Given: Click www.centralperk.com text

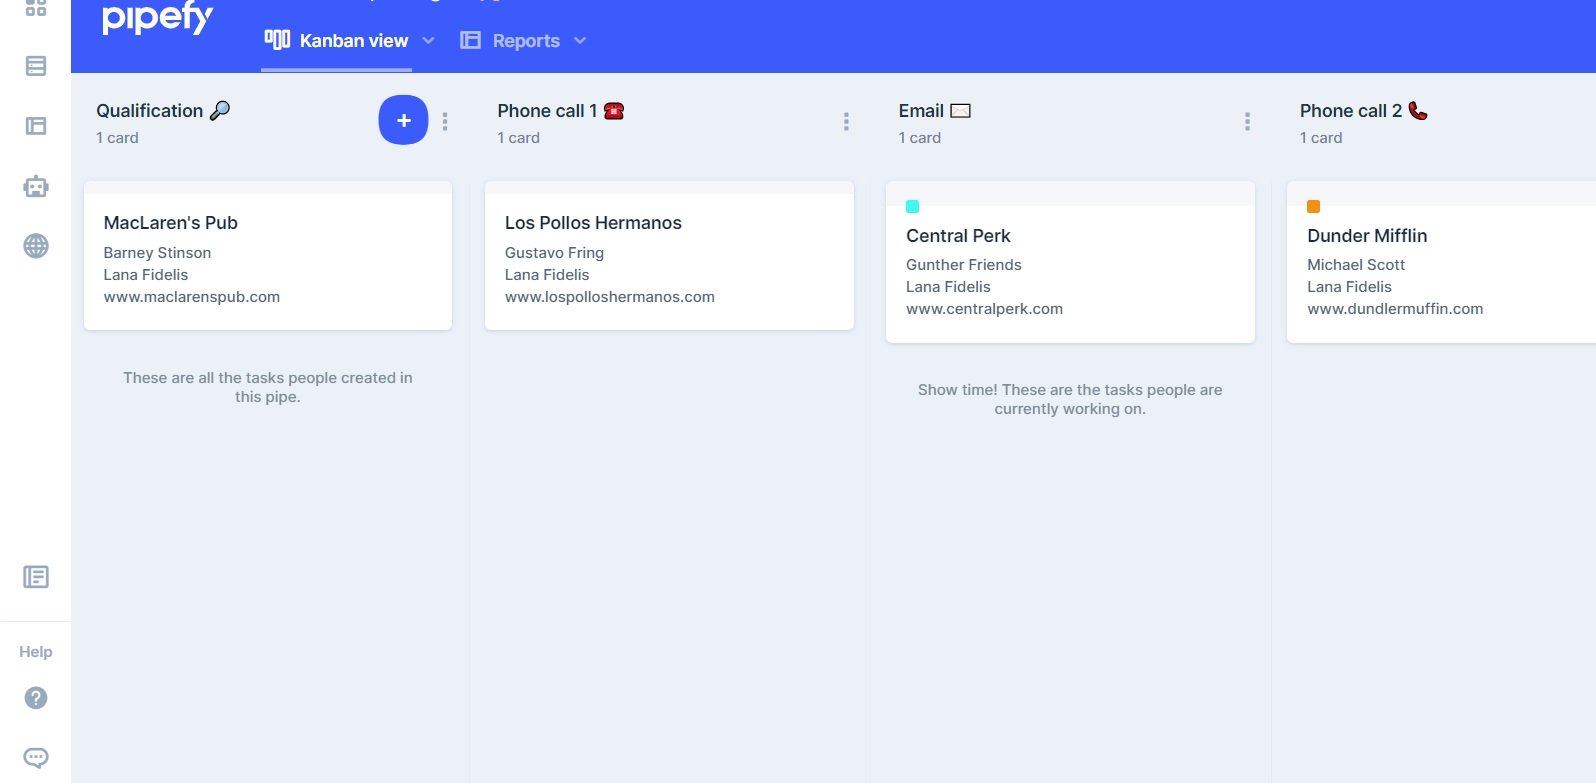Looking at the screenshot, I should coord(984,309).
